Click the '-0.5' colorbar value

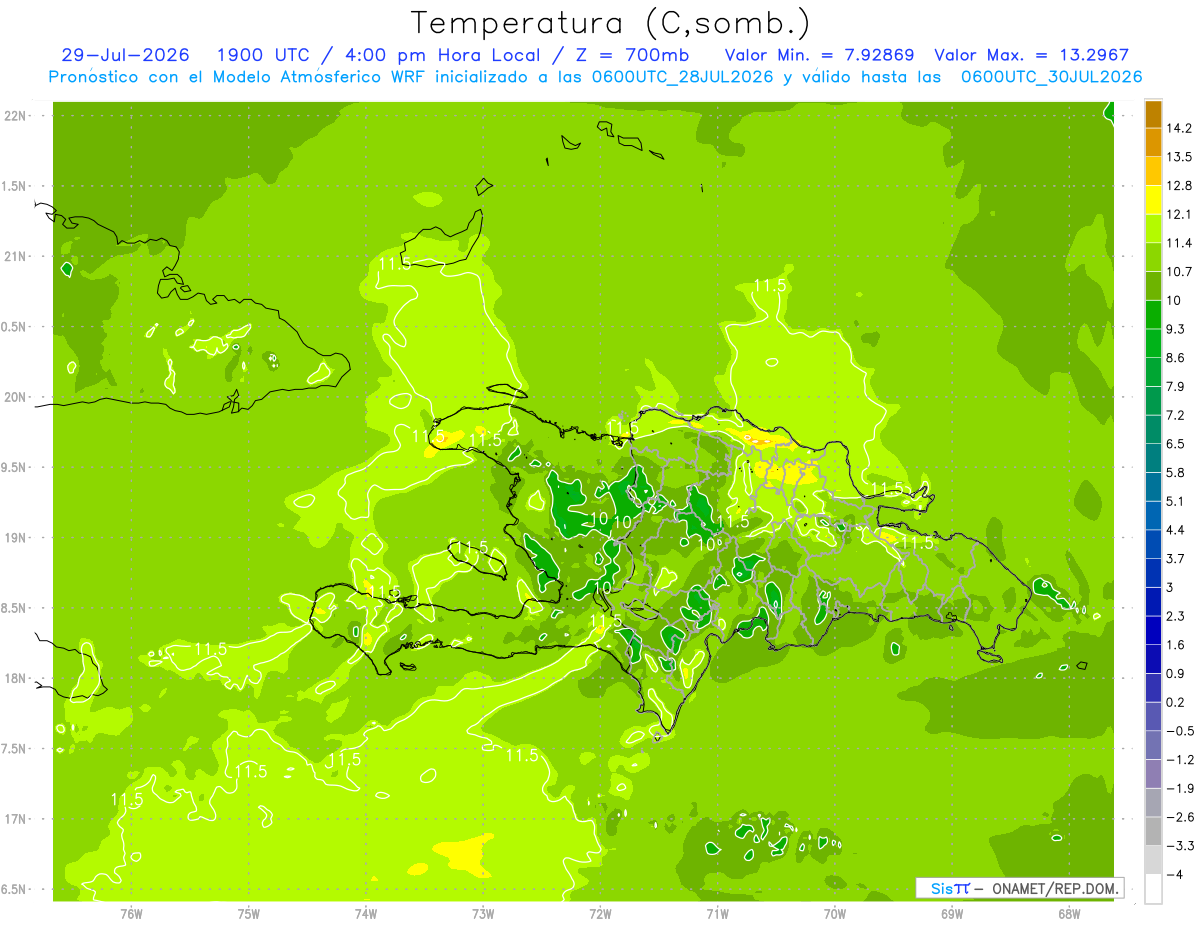tap(1180, 730)
